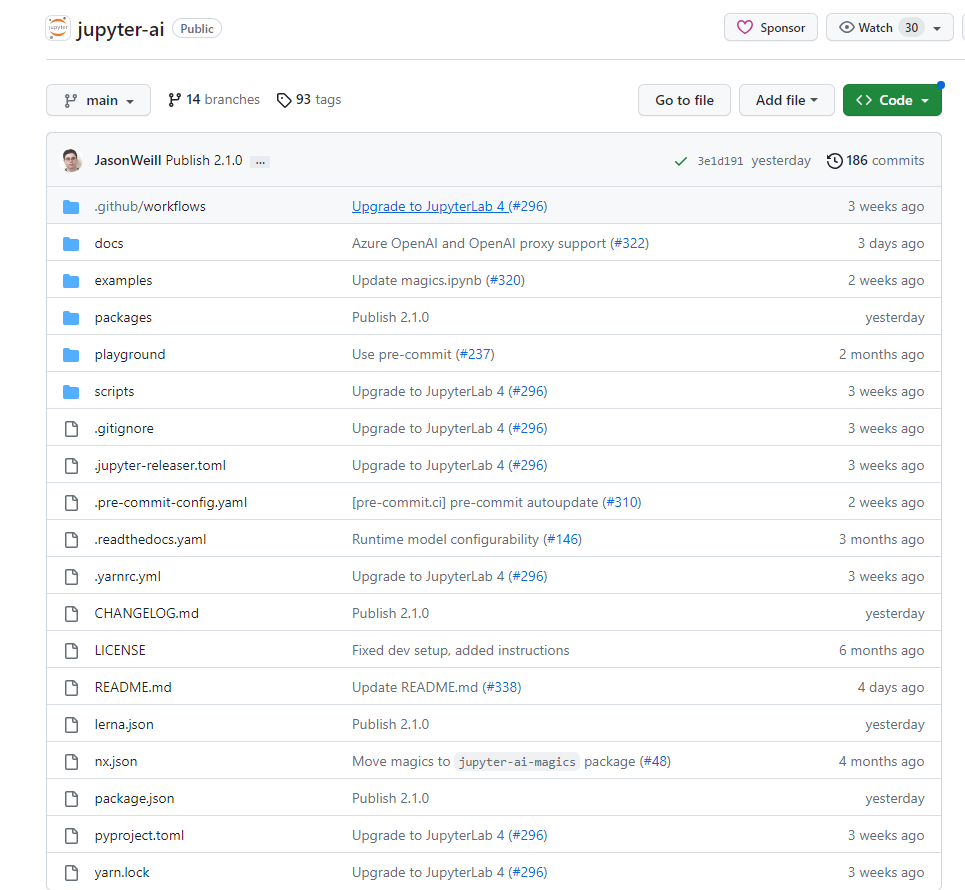The image size is (965, 890).
Task: Open pull request #310 link
Action: [x=622, y=503]
